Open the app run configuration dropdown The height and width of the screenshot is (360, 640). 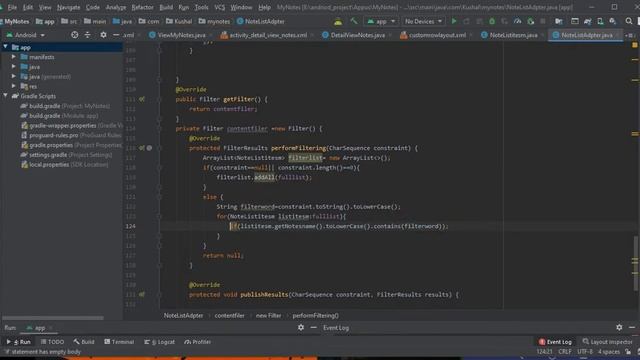[381, 21]
